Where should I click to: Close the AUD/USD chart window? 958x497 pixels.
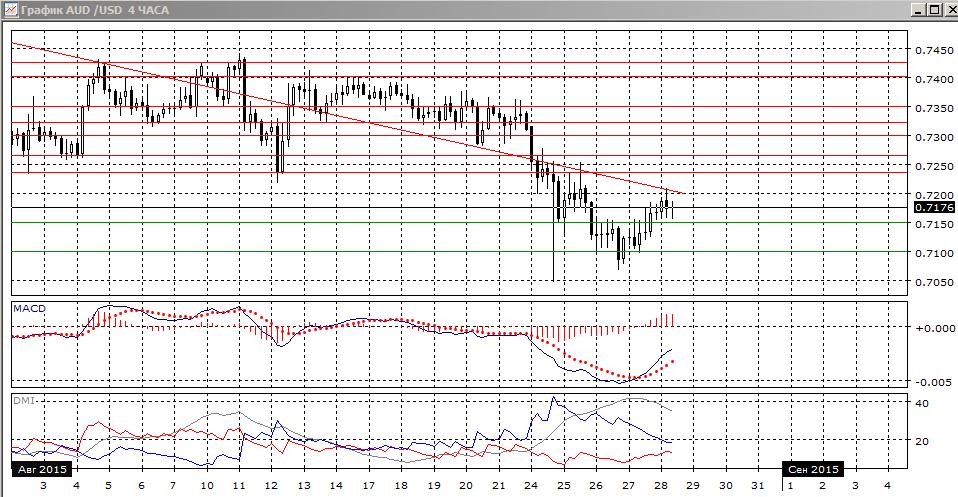[949, 10]
